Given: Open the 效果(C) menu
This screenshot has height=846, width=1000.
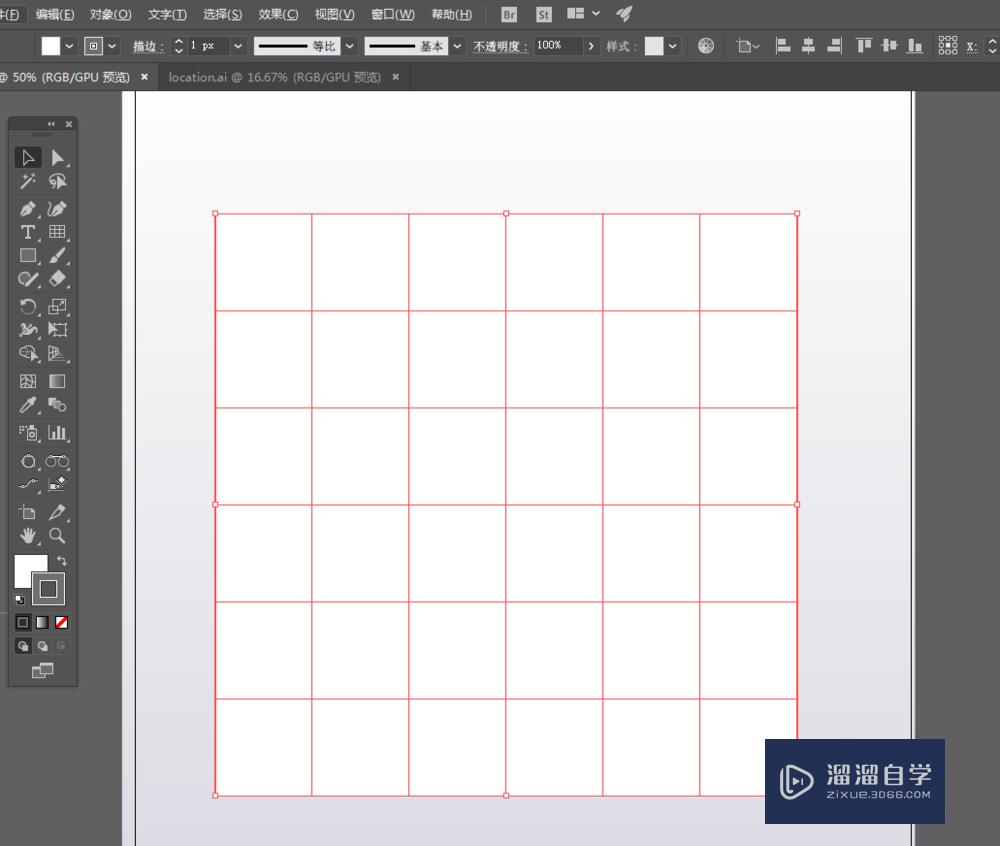Looking at the screenshot, I should point(278,15).
